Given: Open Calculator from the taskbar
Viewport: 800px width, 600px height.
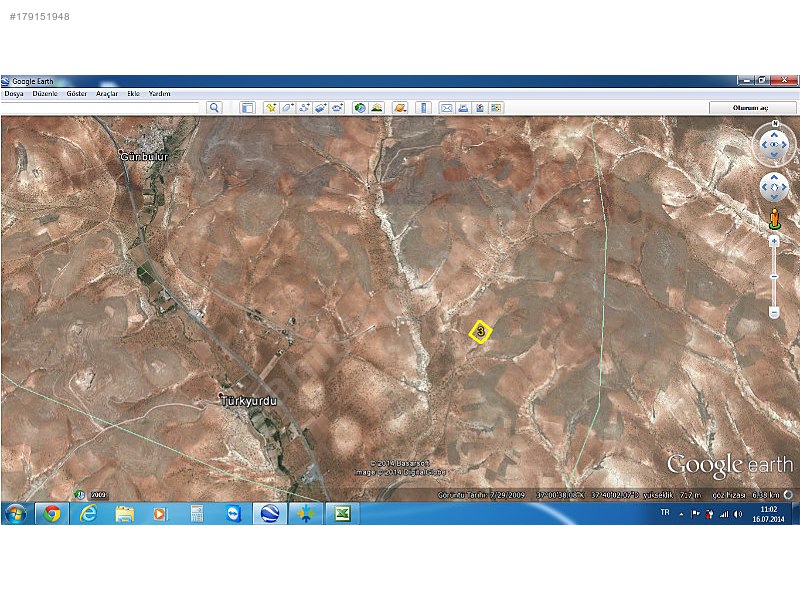Looking at the screenshot, I should coord(197,513).
